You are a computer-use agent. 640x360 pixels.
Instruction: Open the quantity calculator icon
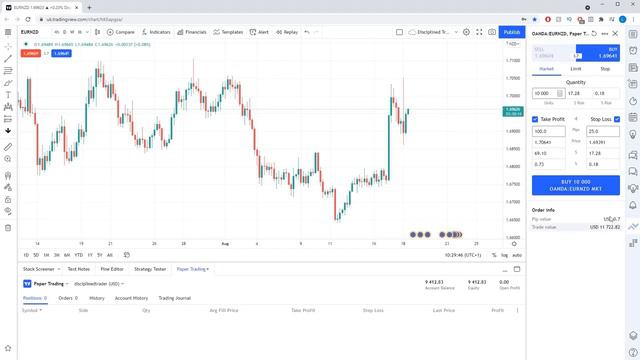tap(560, 93)
